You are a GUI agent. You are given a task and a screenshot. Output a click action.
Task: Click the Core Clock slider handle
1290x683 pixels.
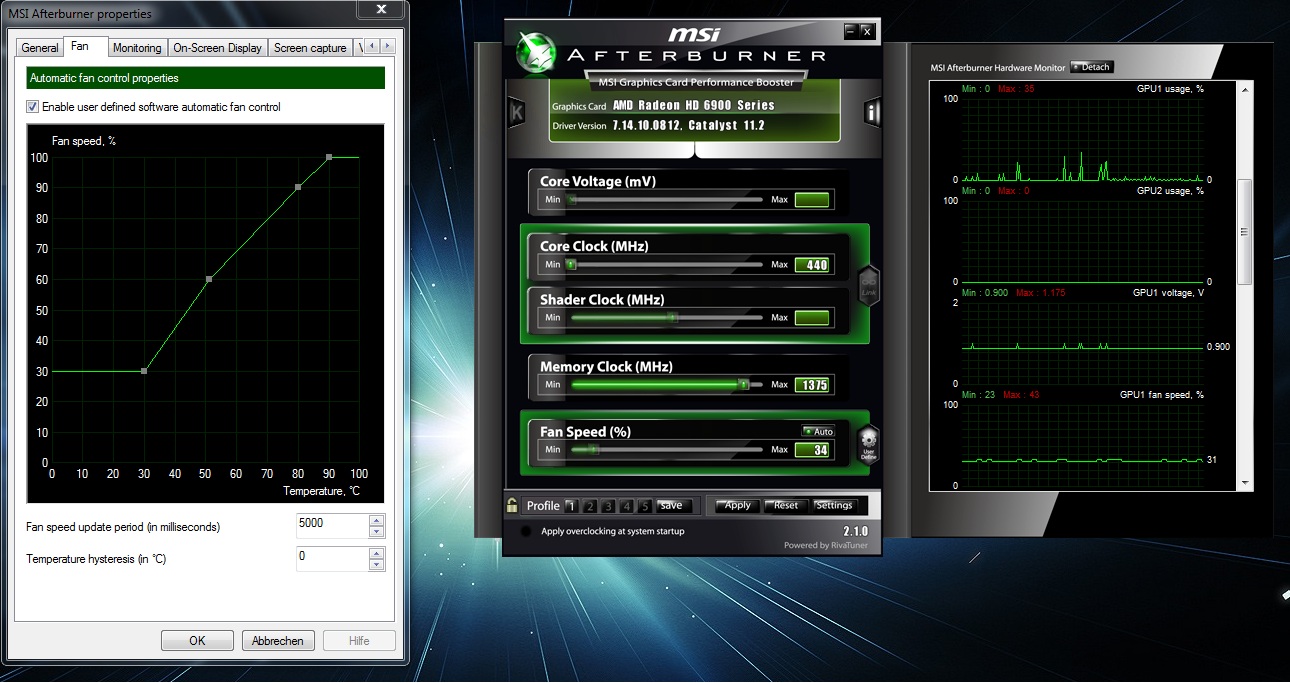point(571,265)
